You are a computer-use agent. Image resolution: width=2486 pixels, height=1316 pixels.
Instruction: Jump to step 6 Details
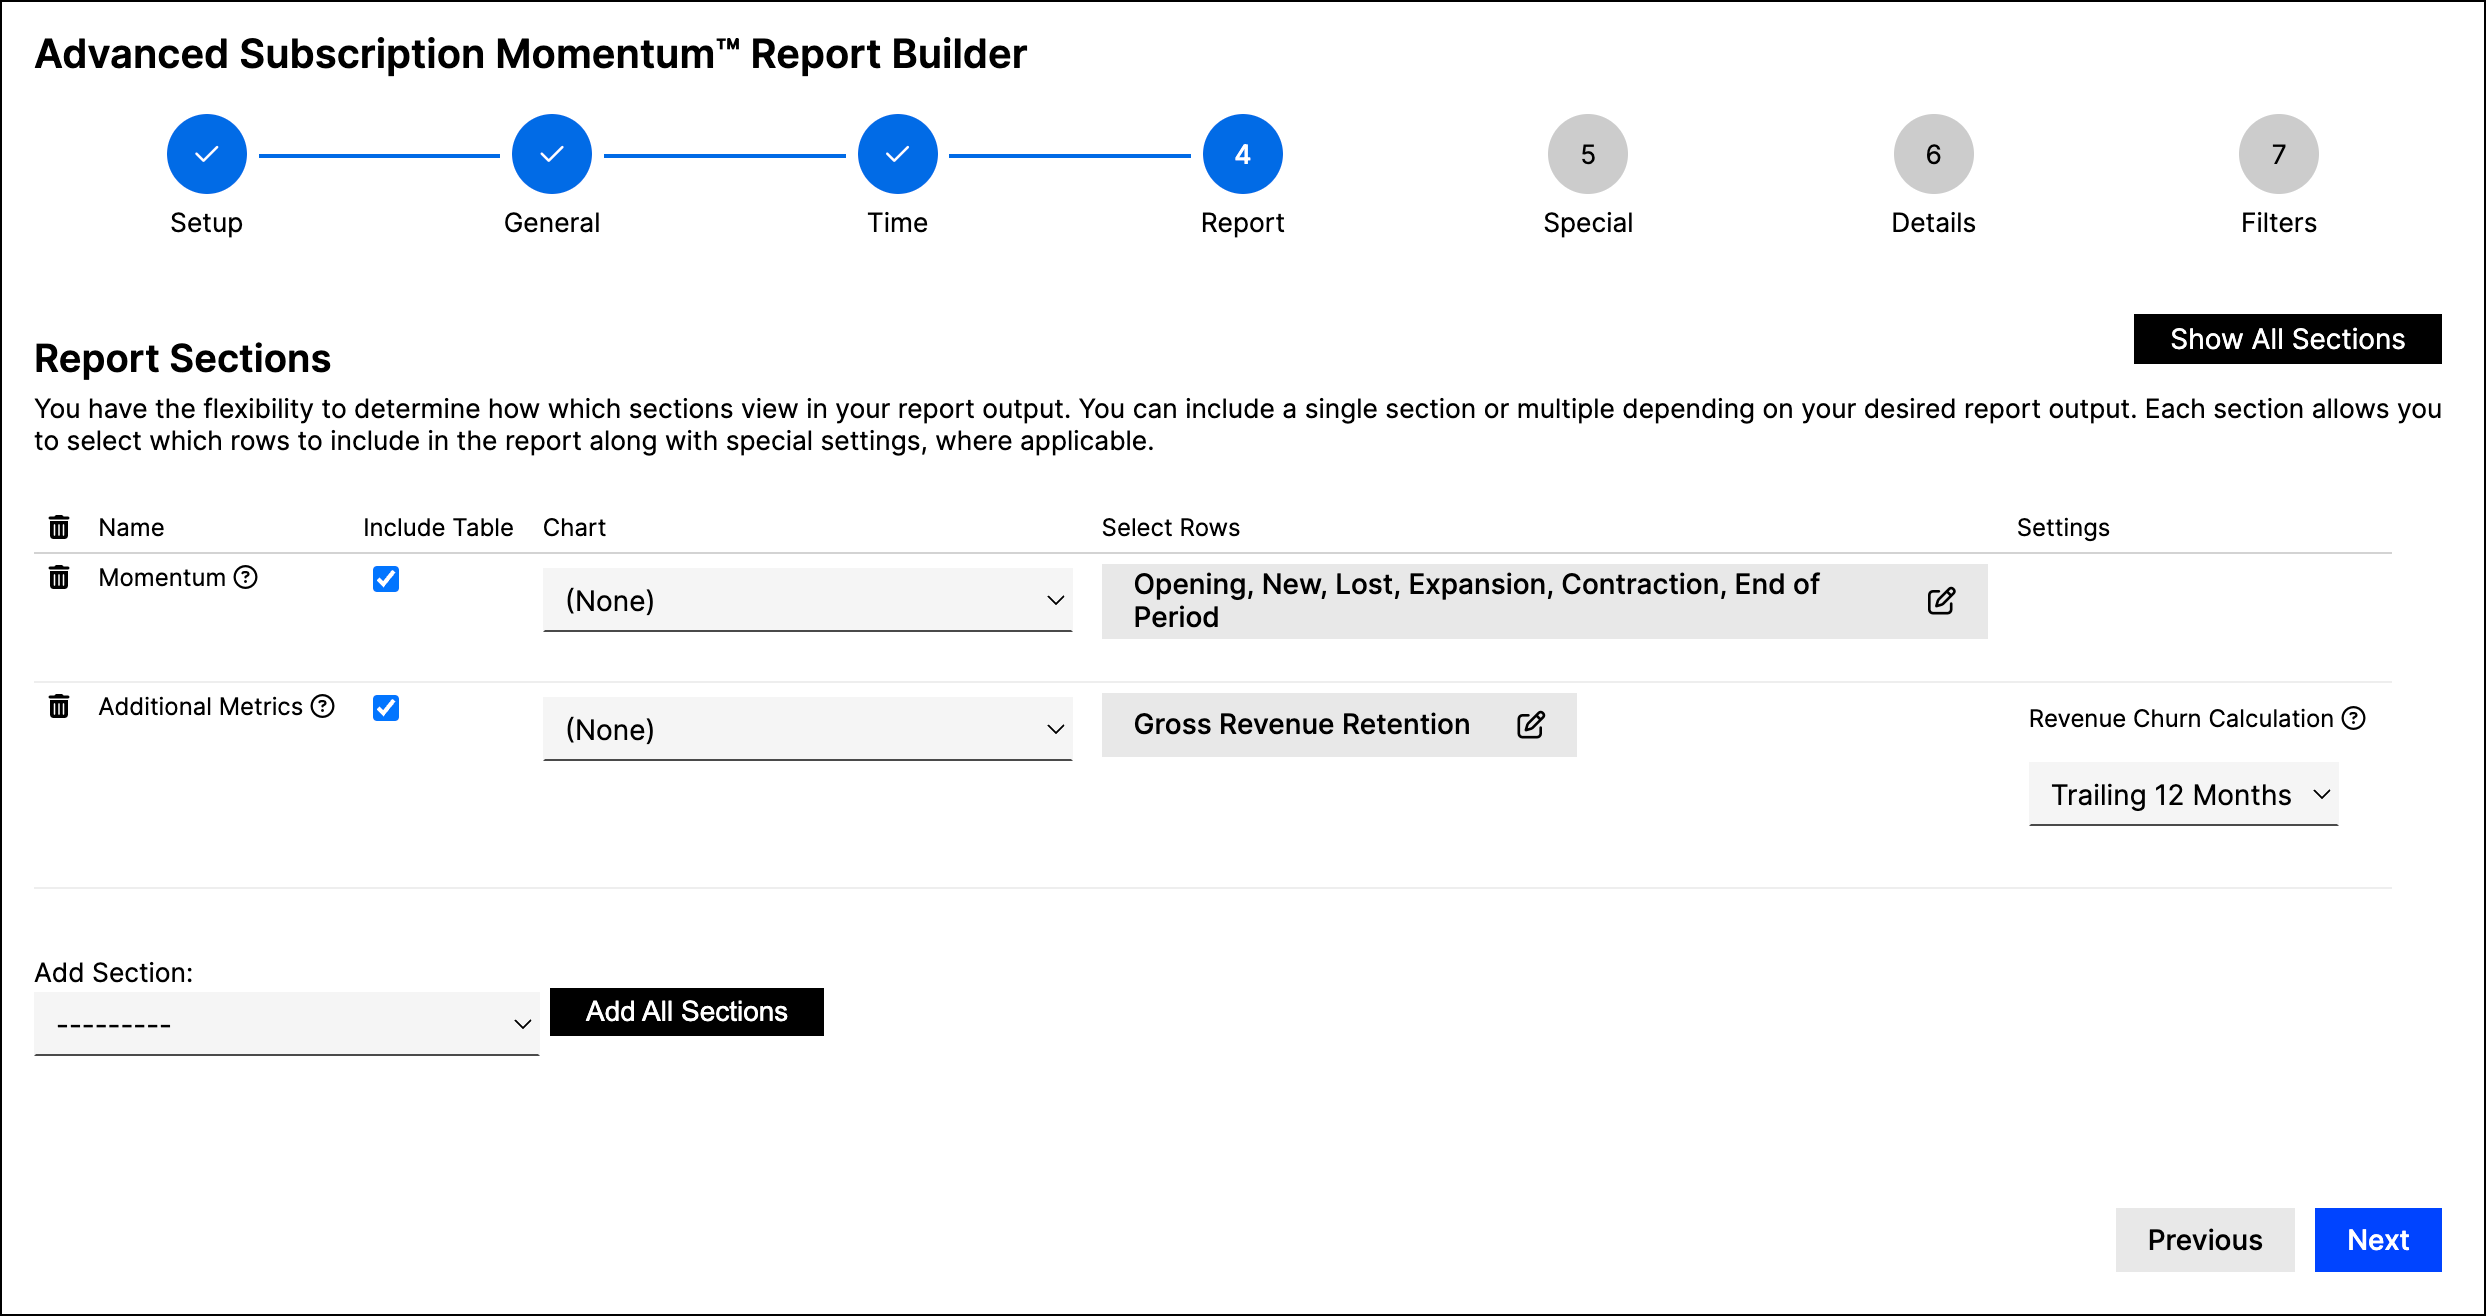click(1934, 154)
